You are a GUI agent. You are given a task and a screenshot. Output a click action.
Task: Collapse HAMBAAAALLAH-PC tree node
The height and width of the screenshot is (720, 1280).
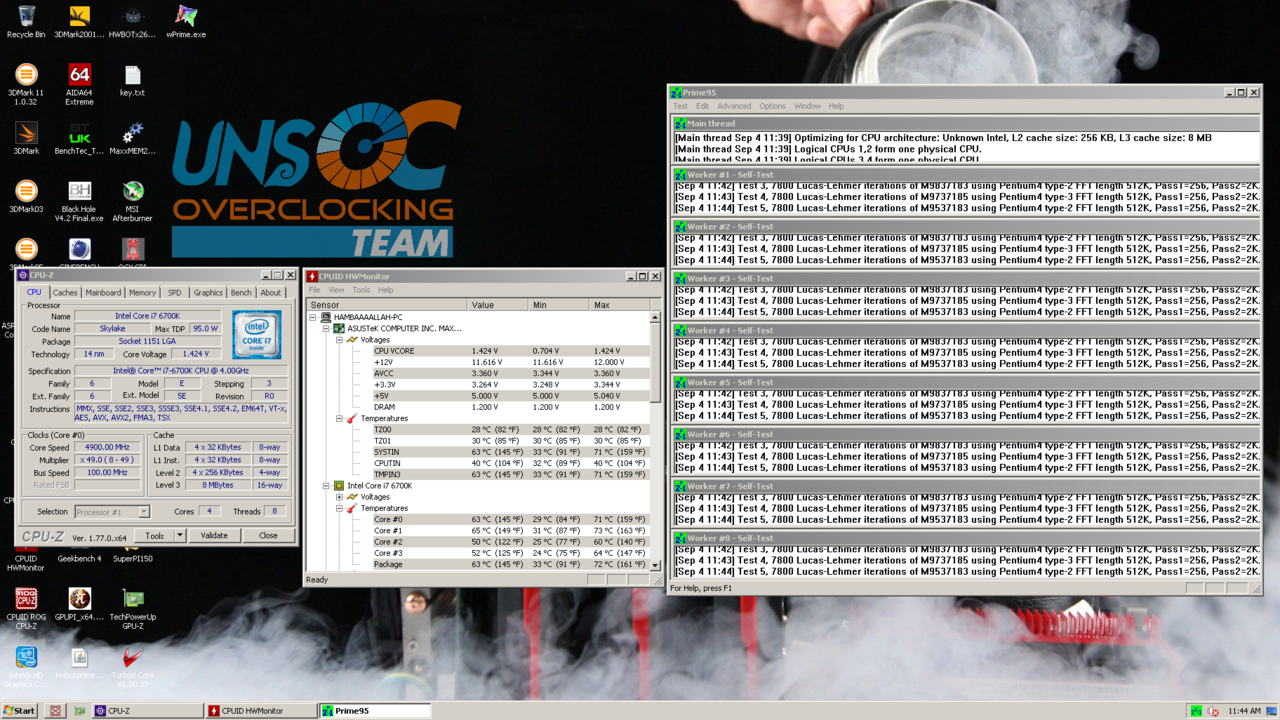tap(312, 317)
